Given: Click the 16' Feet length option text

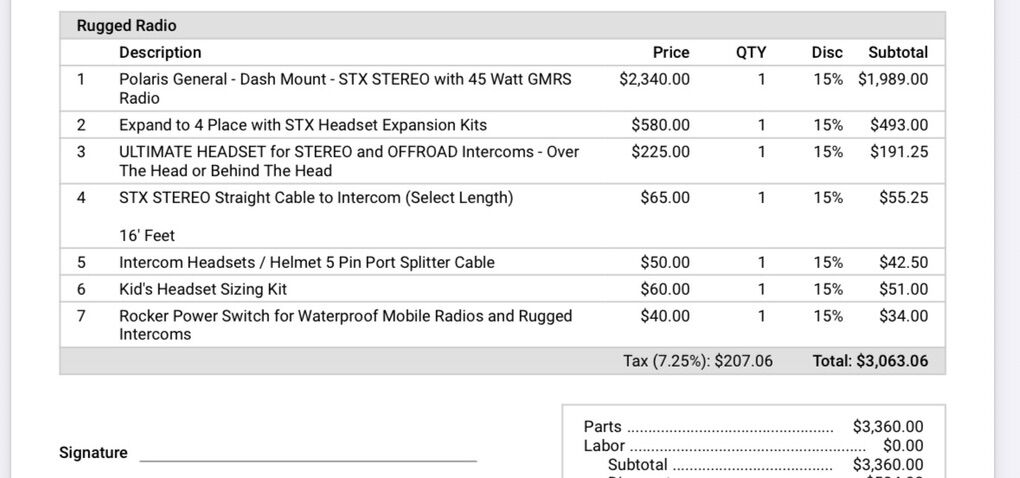Looking at the screenshot, I should click(147, 235).
